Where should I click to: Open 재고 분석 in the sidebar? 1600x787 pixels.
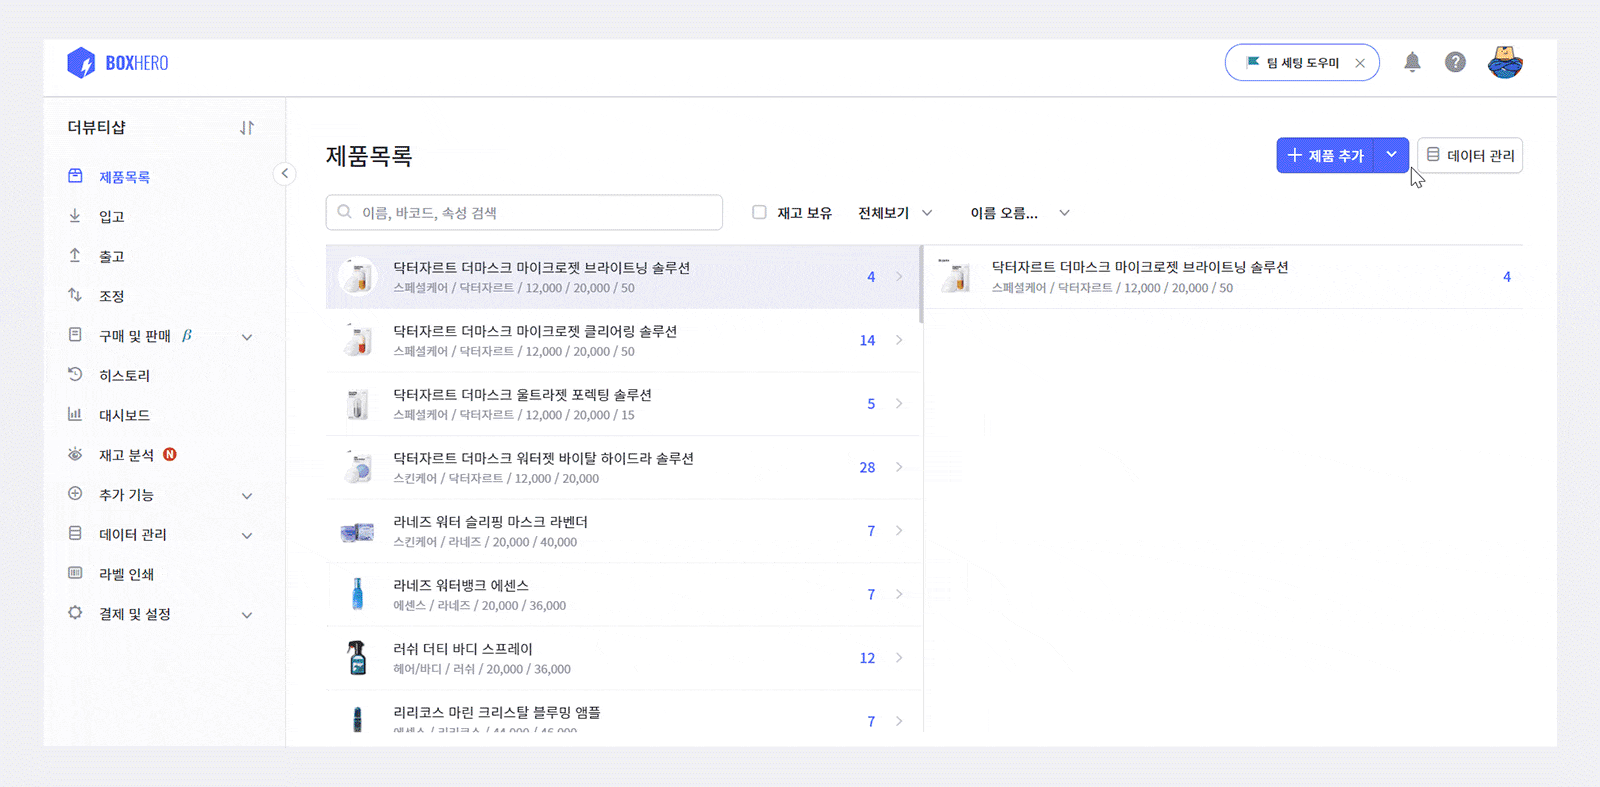tap(126, 455)
